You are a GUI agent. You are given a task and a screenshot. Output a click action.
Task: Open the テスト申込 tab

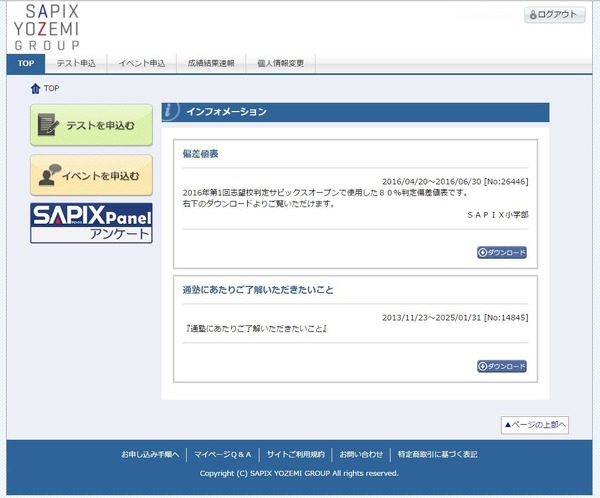coord(76,64)
